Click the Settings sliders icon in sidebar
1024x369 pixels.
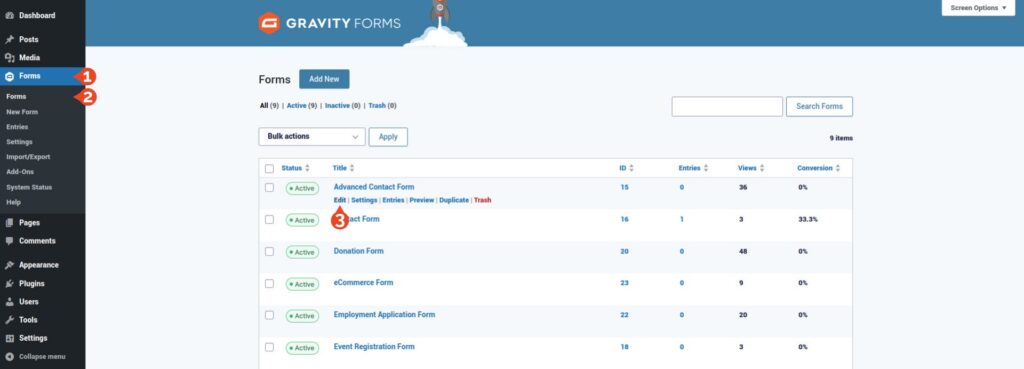[10, 338]
